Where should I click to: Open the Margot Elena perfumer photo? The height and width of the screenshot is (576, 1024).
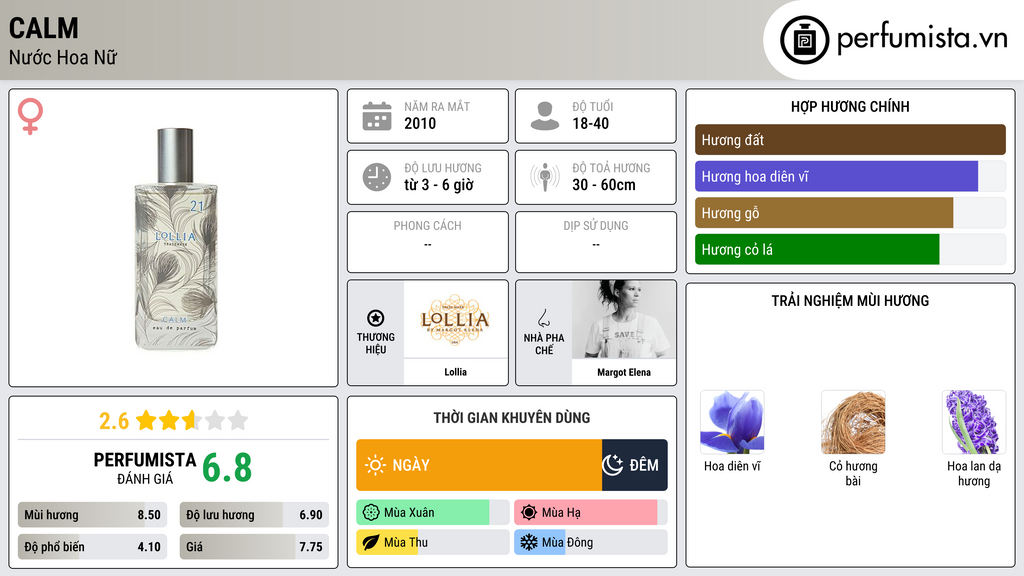pyautogui.click(x=624, y=319)
